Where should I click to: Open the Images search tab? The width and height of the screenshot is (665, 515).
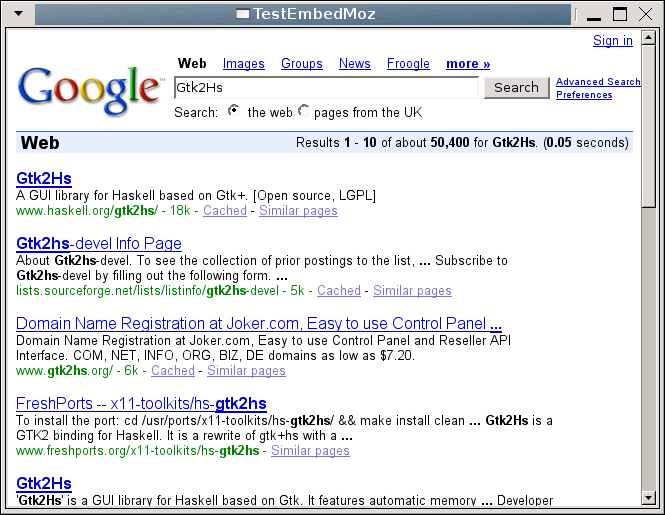point(243,64)
